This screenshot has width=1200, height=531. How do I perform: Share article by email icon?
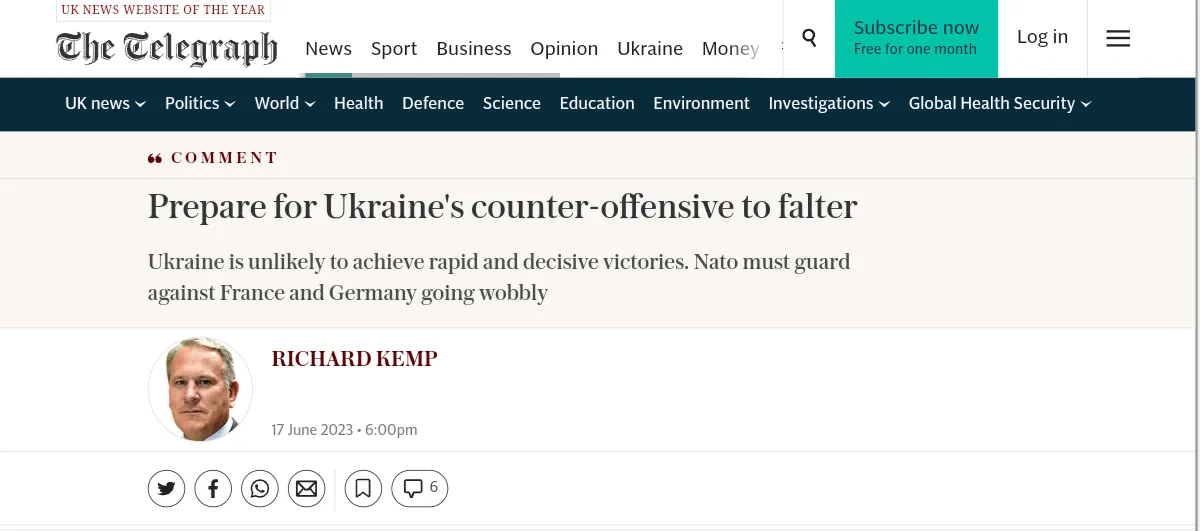click(306, 488)
